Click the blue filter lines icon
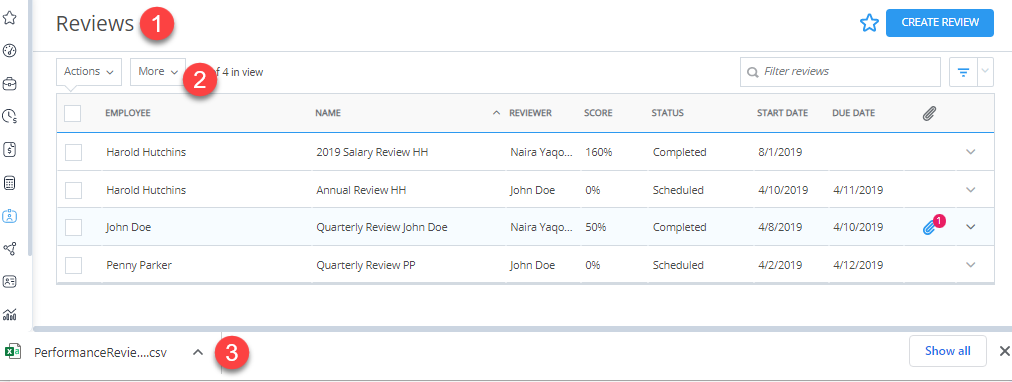 coord(964,72)
